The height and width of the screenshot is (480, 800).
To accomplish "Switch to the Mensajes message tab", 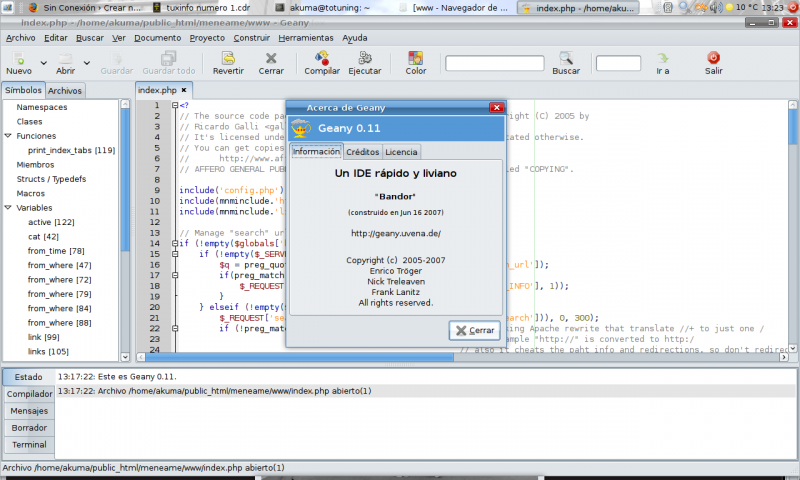I will 29,411.
